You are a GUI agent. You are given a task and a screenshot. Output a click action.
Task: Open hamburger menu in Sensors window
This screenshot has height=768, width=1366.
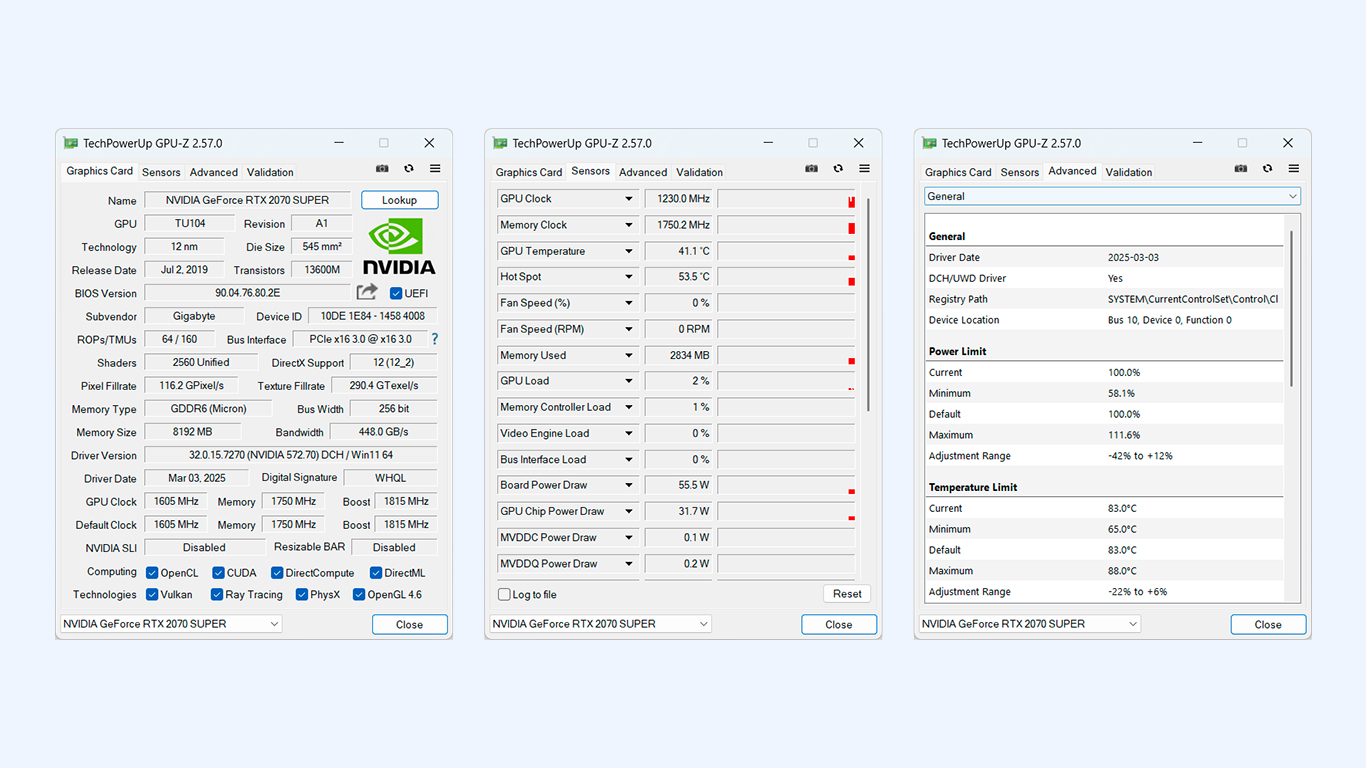pos(865,169)
